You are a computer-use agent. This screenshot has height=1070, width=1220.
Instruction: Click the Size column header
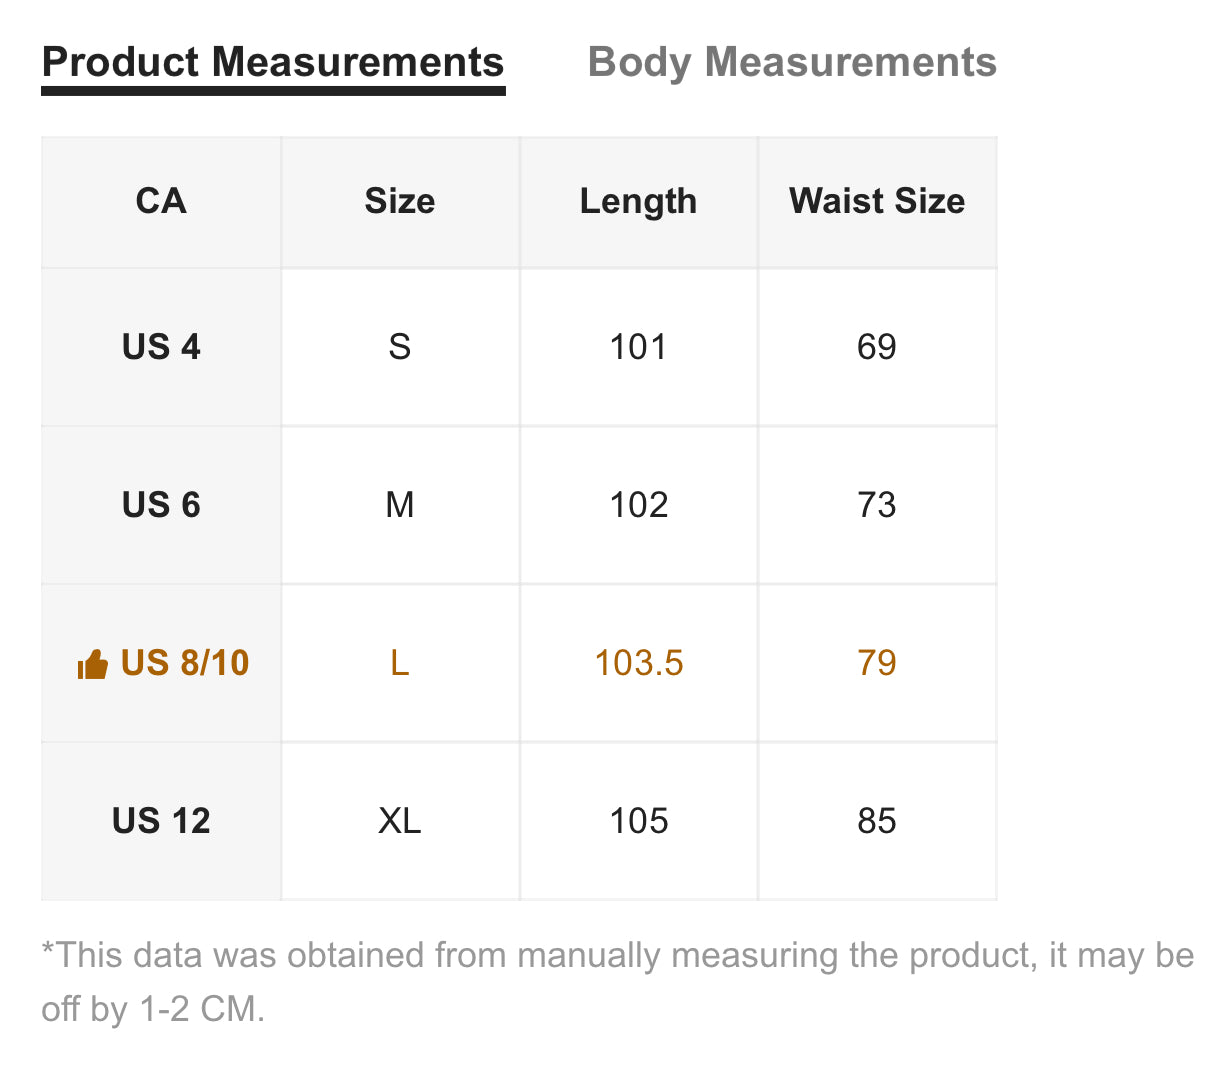(400, 201)
